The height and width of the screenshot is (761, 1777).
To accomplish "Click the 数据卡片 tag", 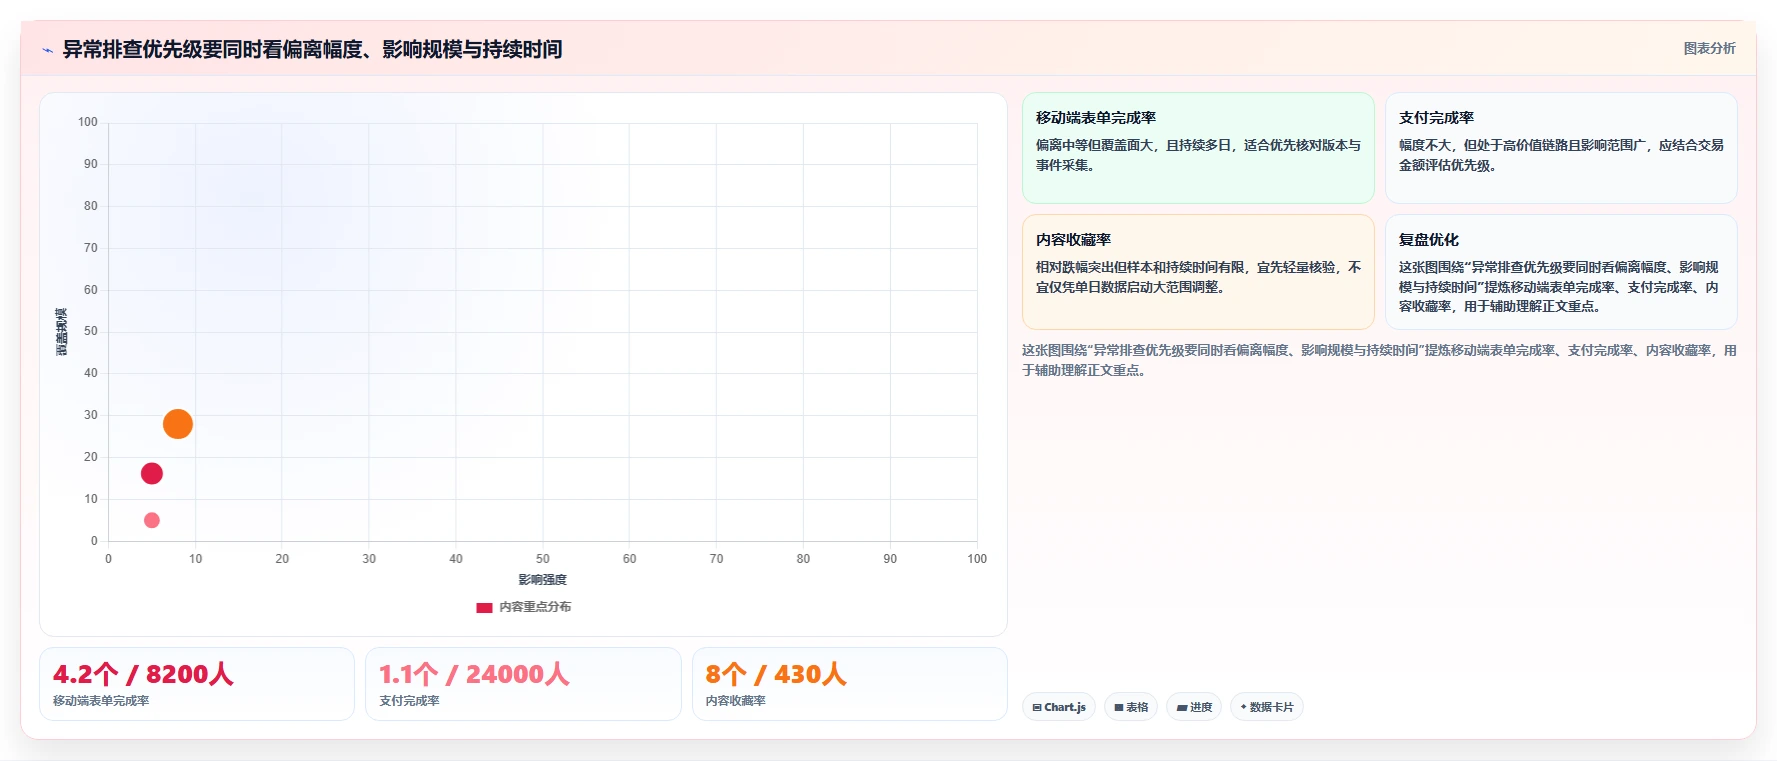I will [1267, 707].
